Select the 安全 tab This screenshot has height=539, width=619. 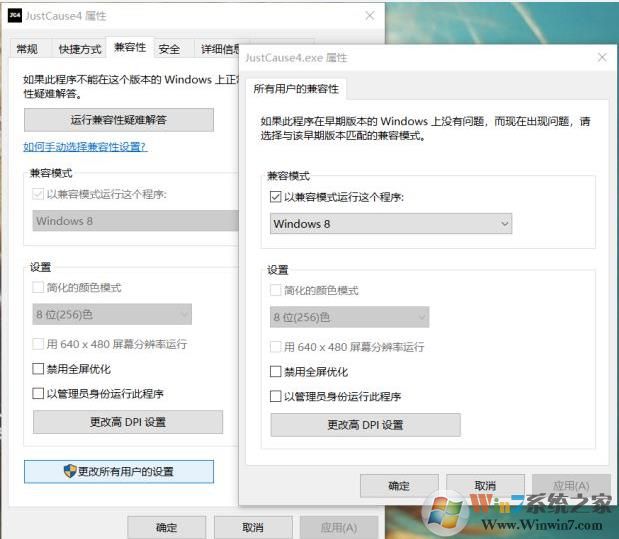click(x=169, y=49)
